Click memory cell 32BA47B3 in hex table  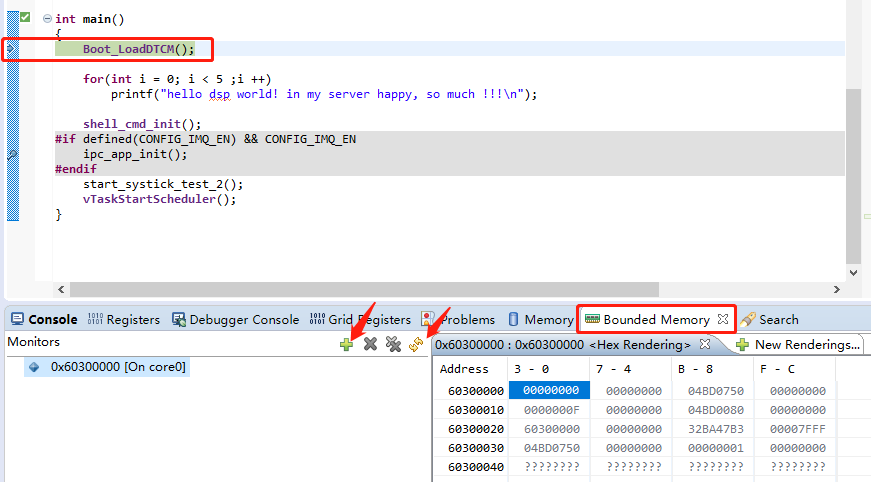tap(716, 429)
